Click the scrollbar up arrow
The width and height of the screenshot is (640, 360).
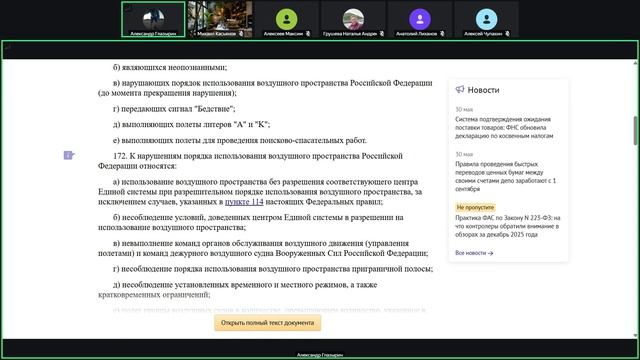click(636, 63)
